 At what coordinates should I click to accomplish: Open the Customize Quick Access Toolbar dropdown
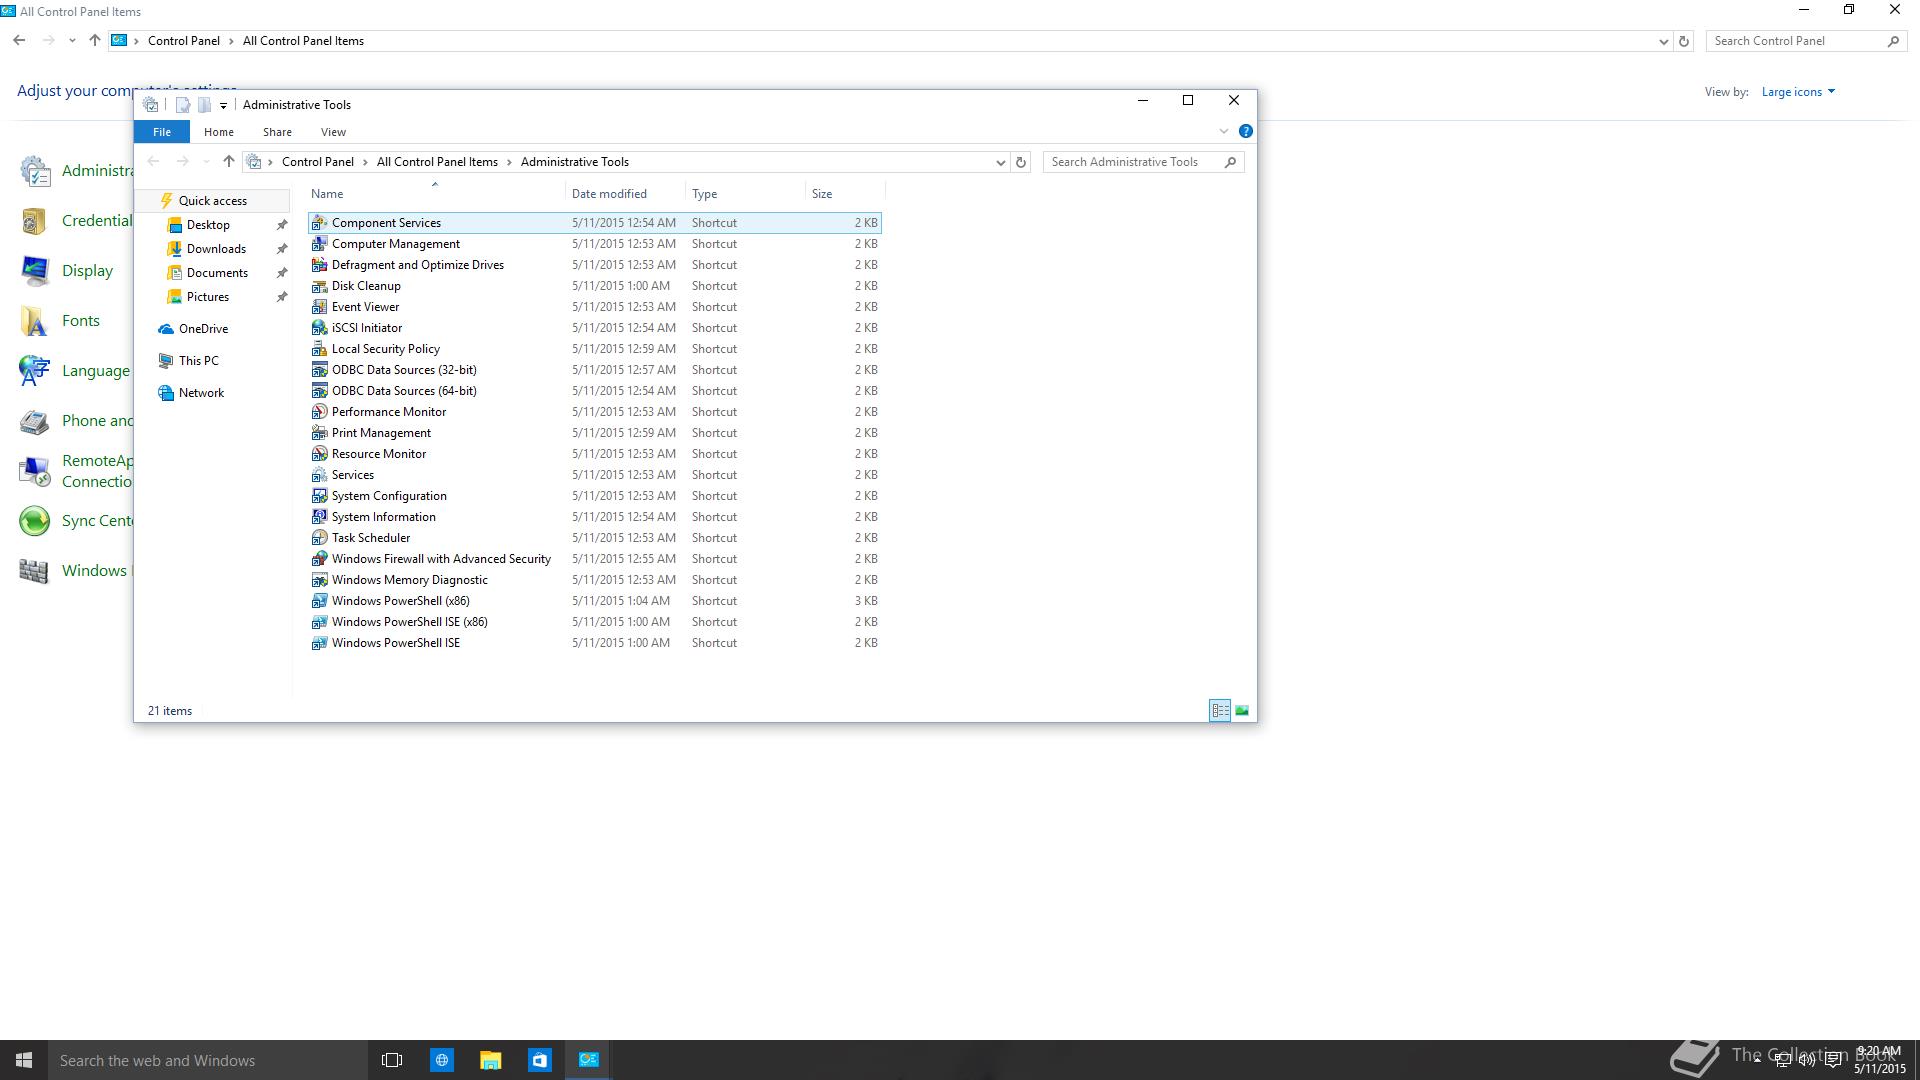[223, 105]
